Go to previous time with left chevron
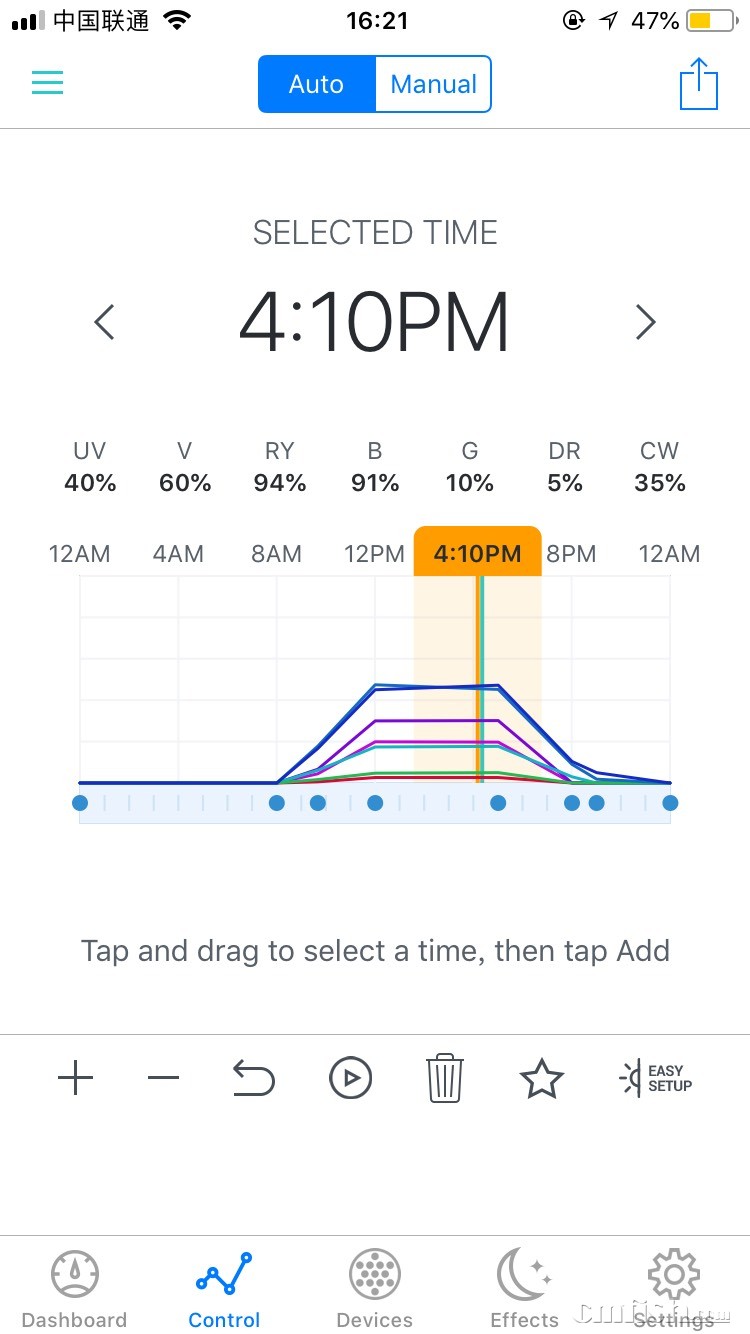The image size is (750, 1334). pyautogui.click(x=104, y=322)
